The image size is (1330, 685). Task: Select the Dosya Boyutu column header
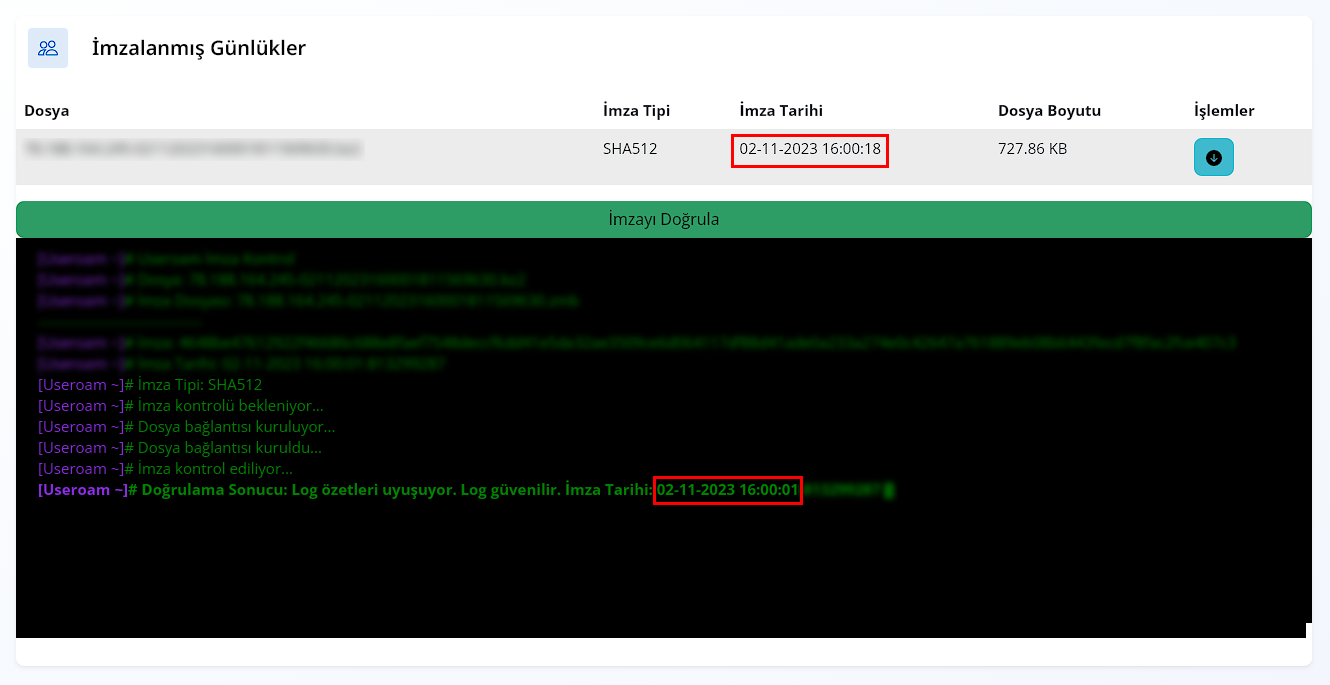(x=1049, y=111)
